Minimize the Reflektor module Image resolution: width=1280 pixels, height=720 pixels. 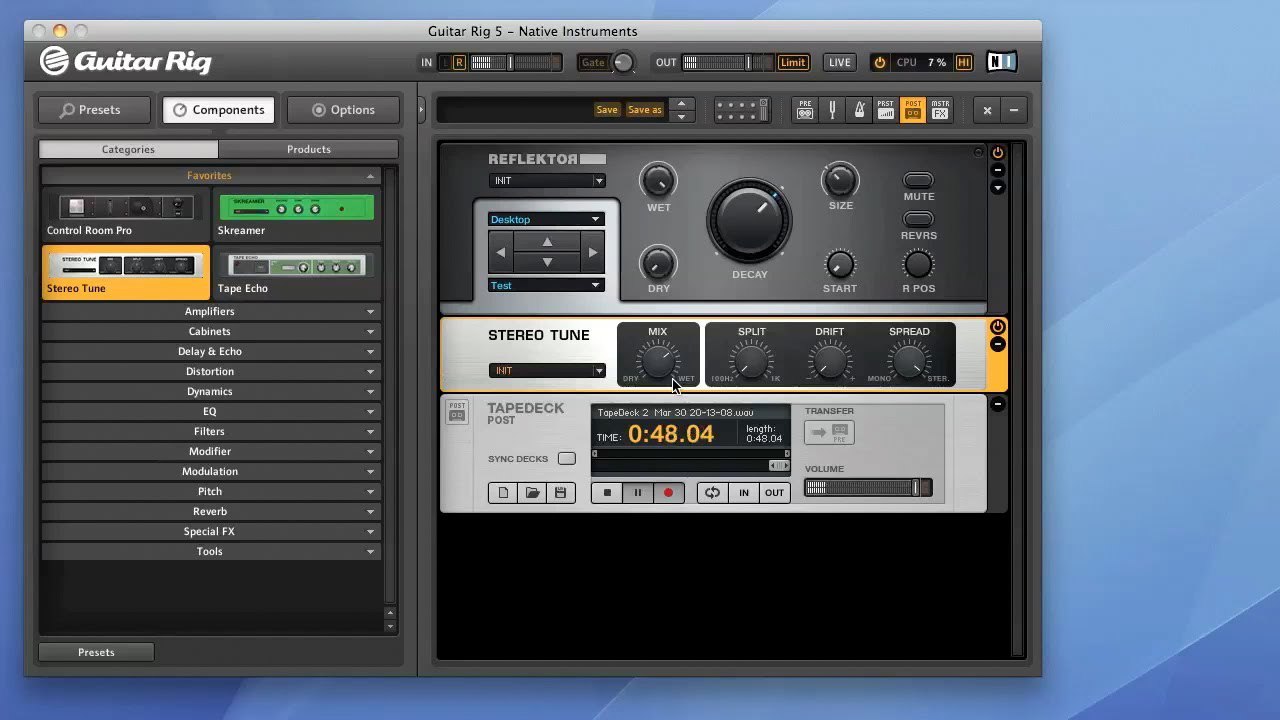coord(997,170)
